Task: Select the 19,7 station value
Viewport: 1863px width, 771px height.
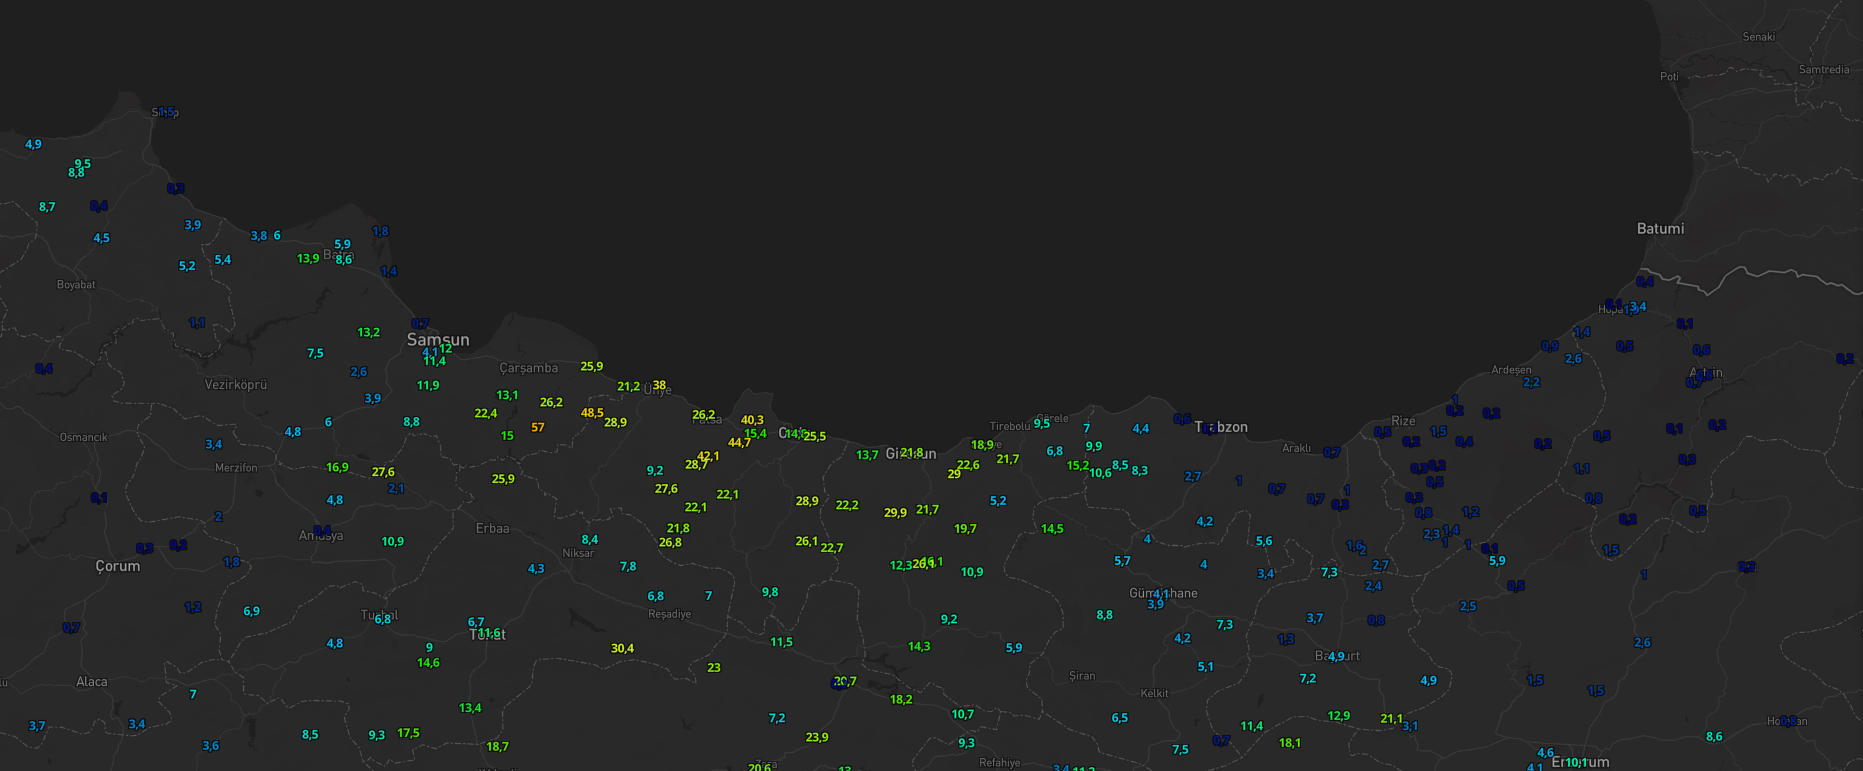Action: (965, 528)
